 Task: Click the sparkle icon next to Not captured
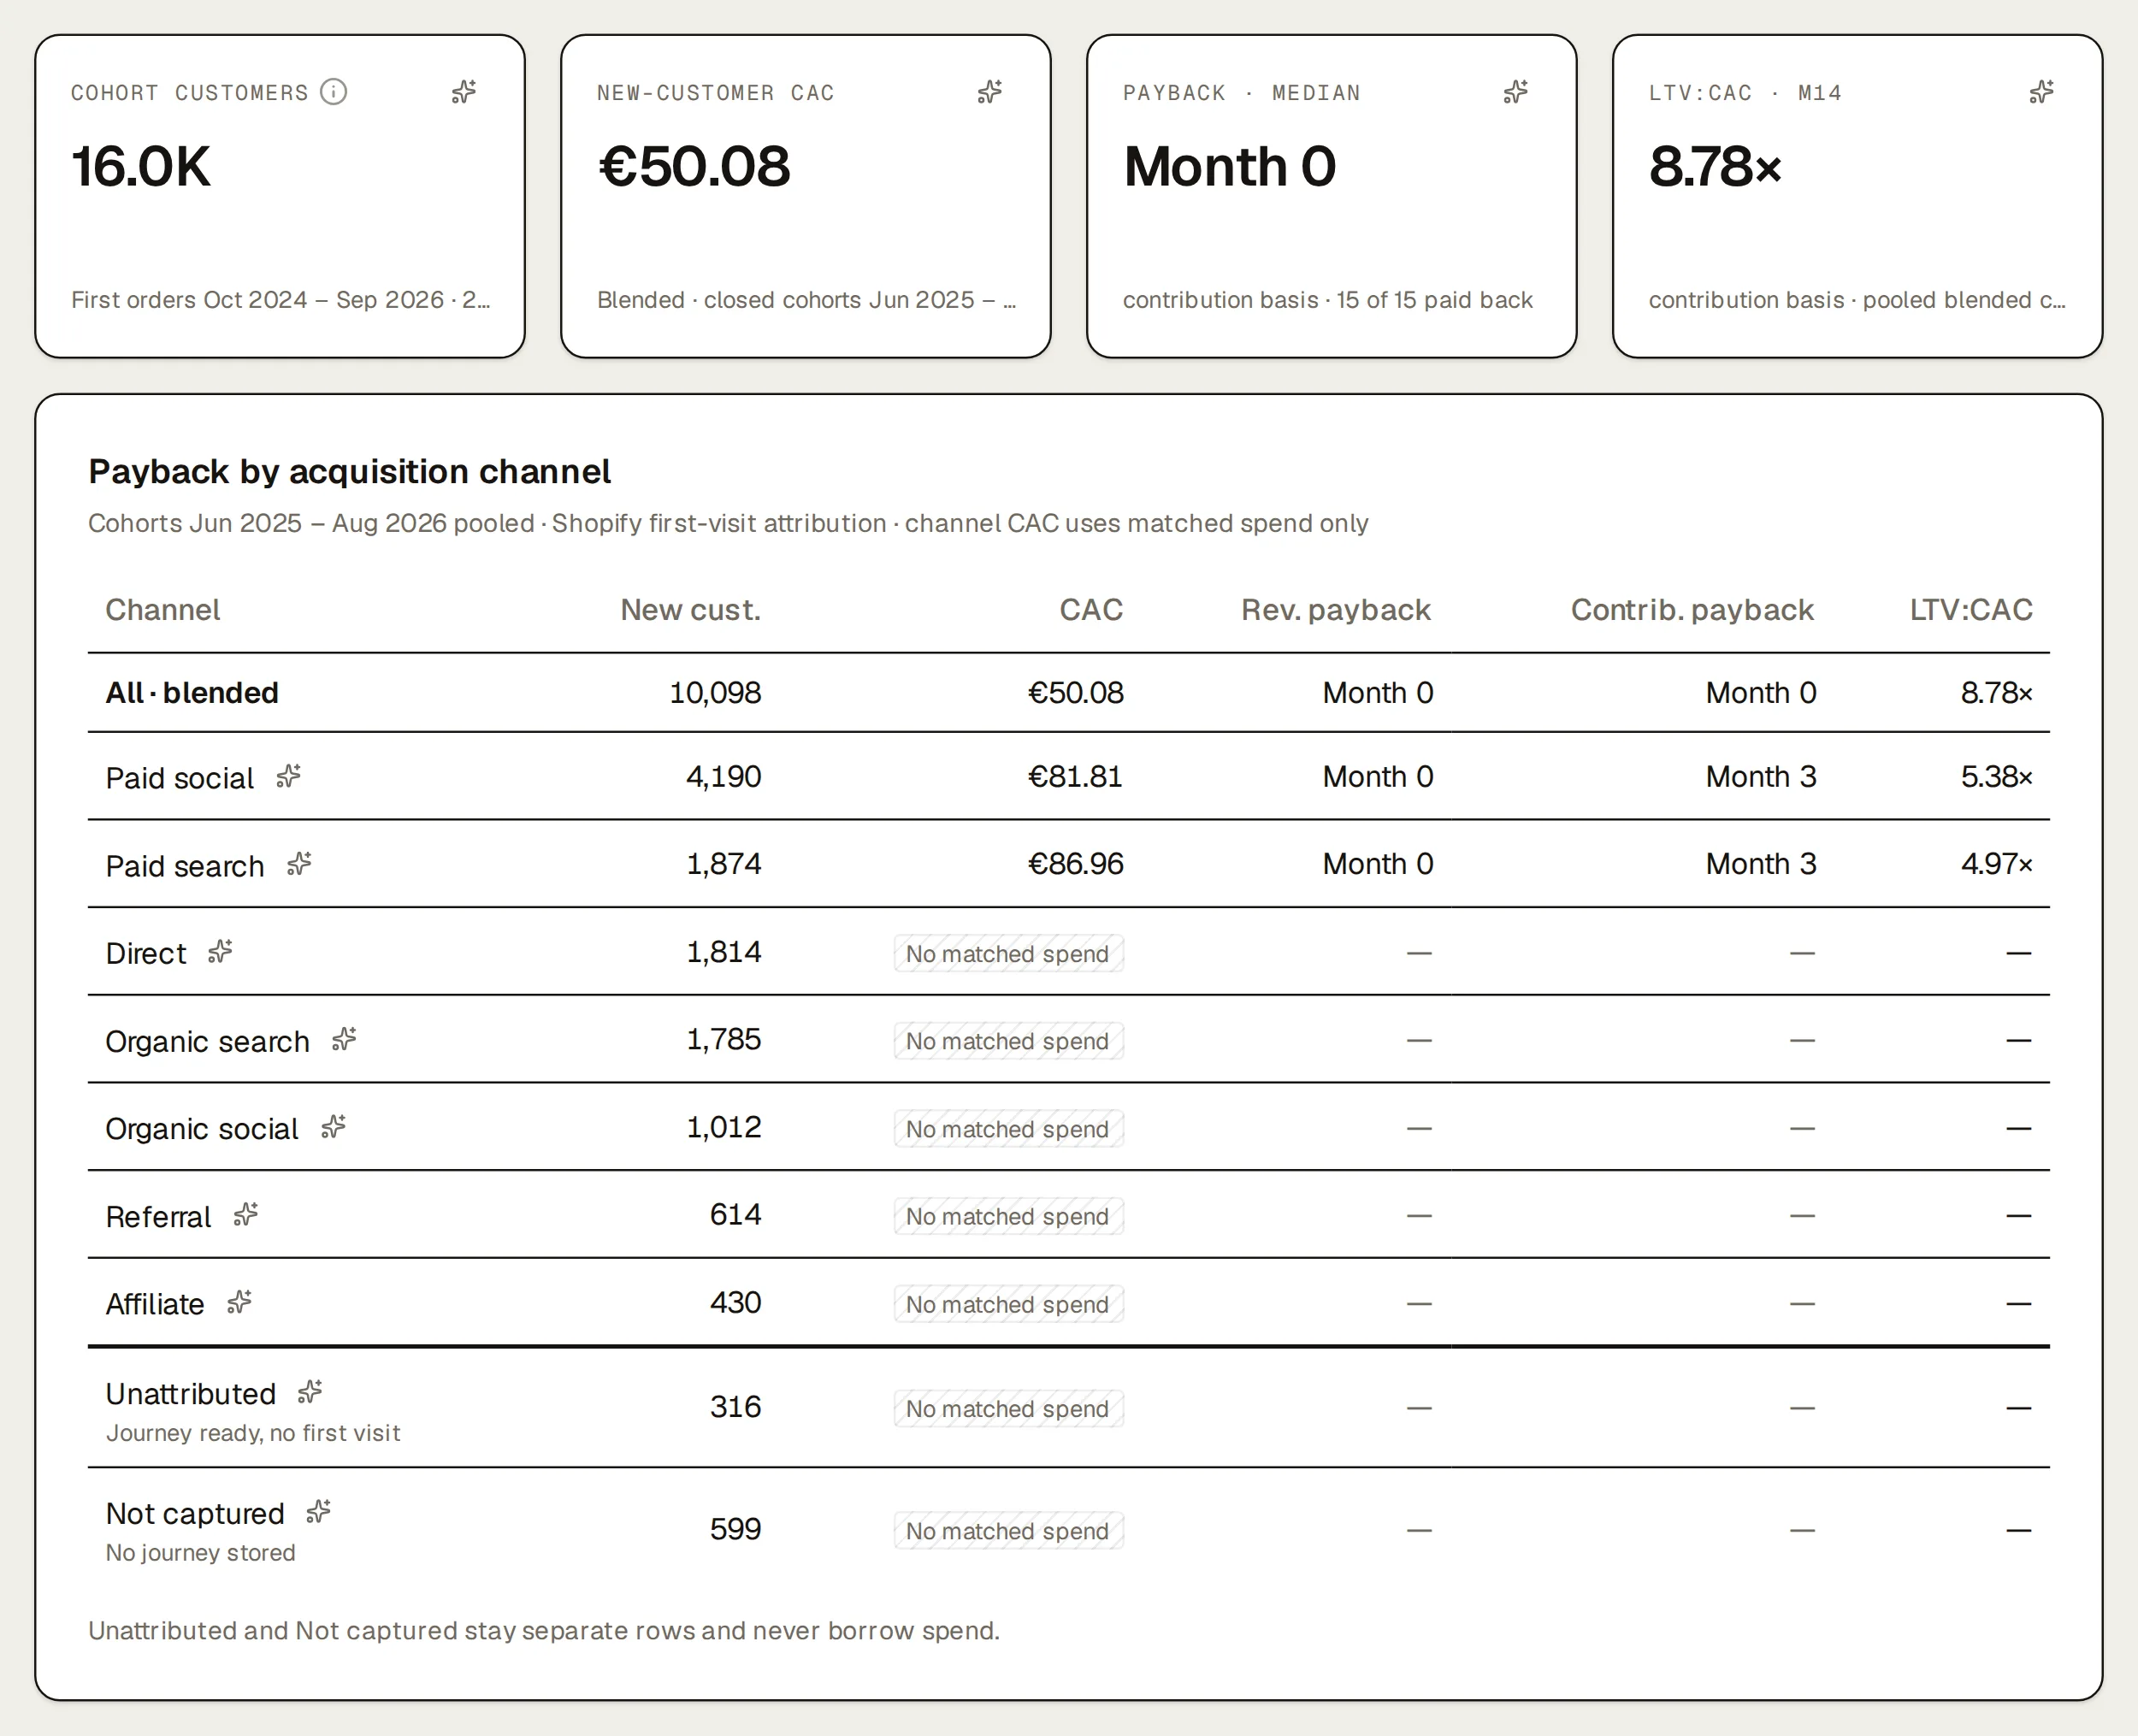click(x=319, y=1512)
